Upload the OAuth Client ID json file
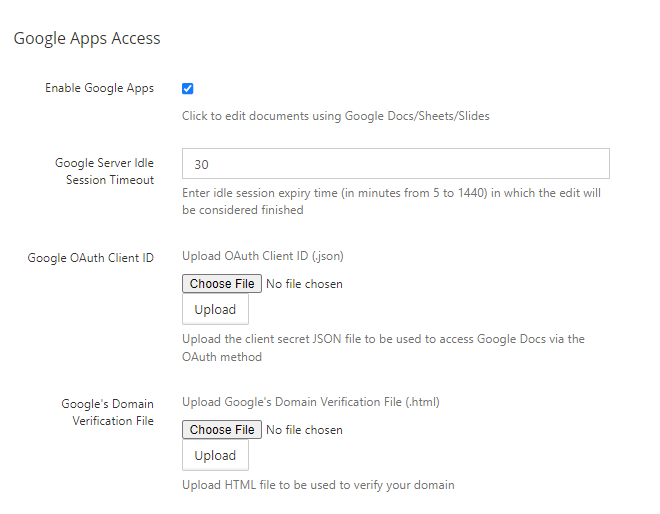Image resolution: width=660 pixels, height=514 pixels. (215, 309)
